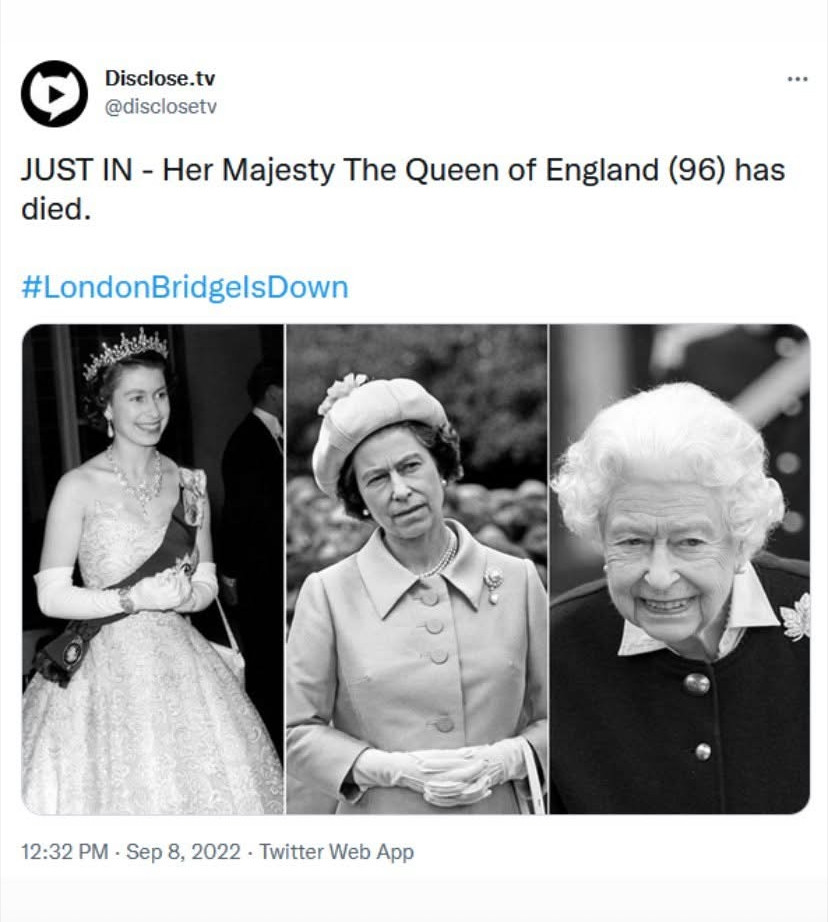Click the Sep 8, 2022 date

[183, 852]
